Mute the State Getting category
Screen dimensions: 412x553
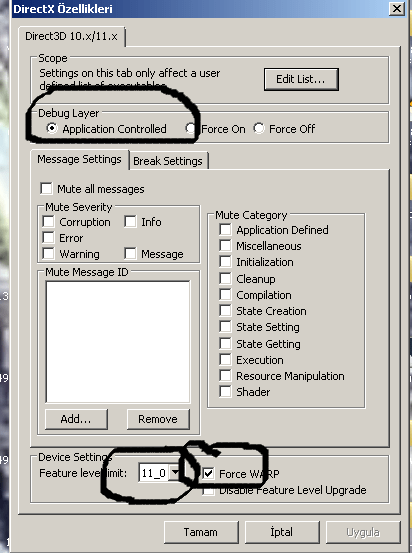[x=225, y=344]
